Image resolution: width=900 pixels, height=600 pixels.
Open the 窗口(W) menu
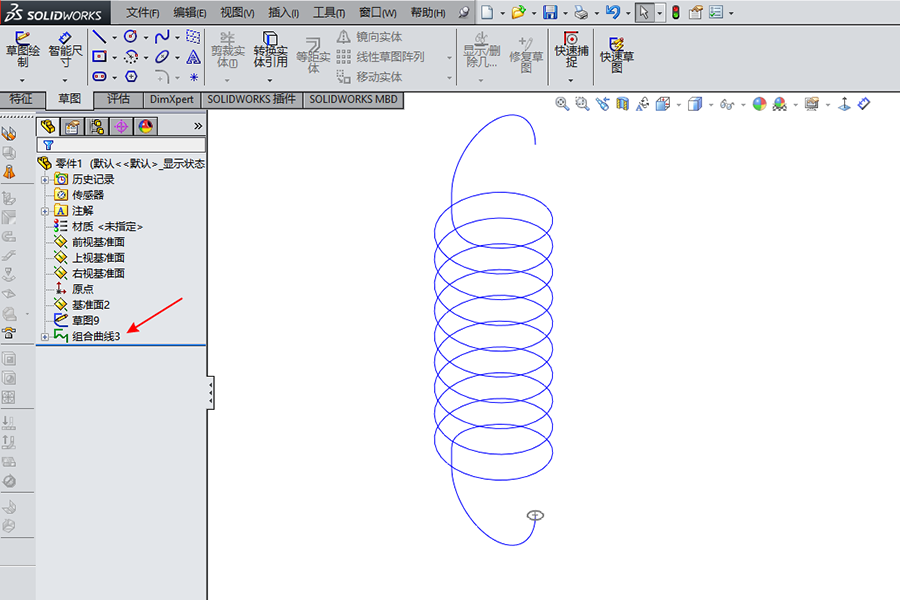pyautogui.click(x=377, y=12)
